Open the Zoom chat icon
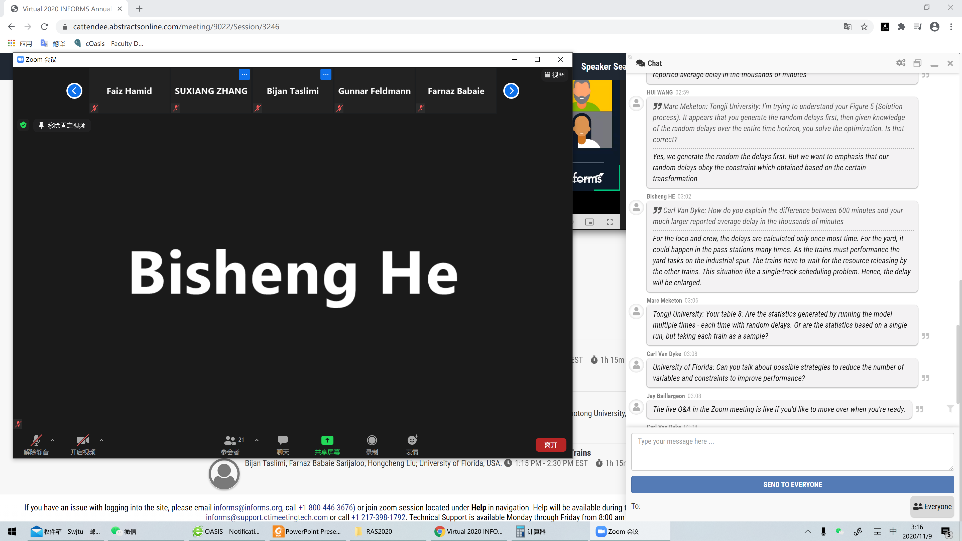This screenshot has width=962, height=541. coord(282,441)
